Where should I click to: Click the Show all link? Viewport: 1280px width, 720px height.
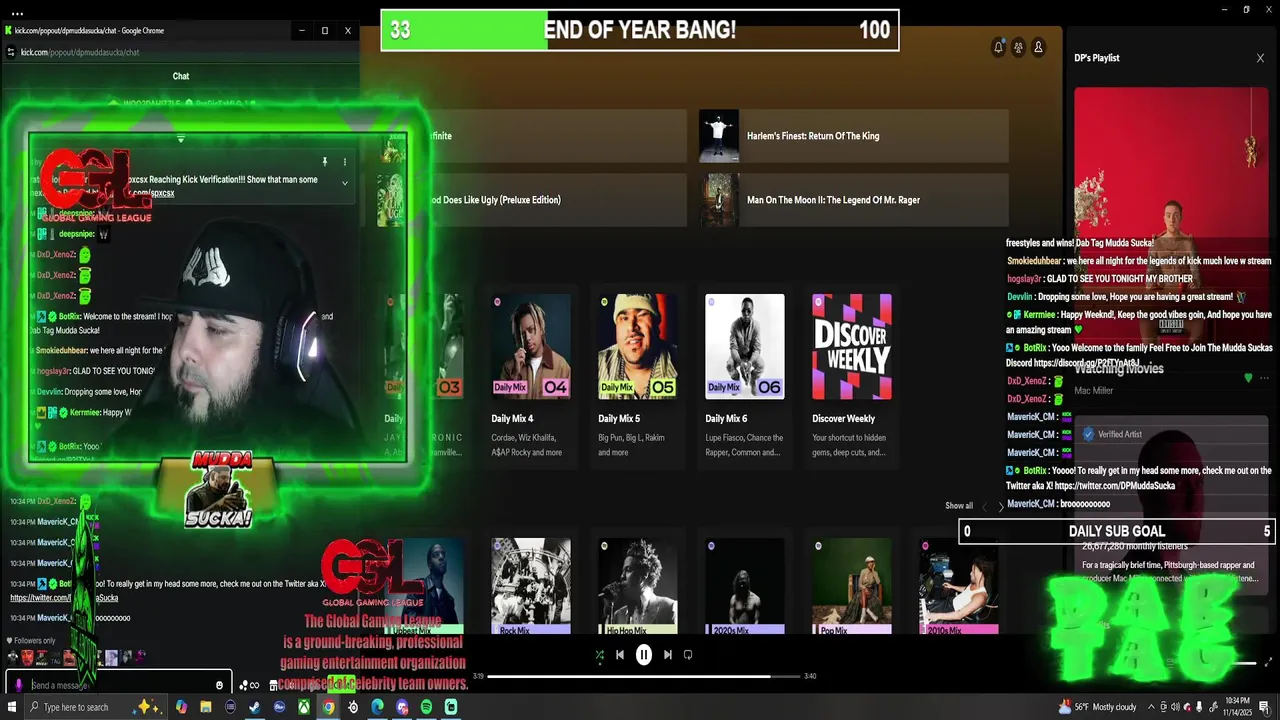[x=959, y=506]
